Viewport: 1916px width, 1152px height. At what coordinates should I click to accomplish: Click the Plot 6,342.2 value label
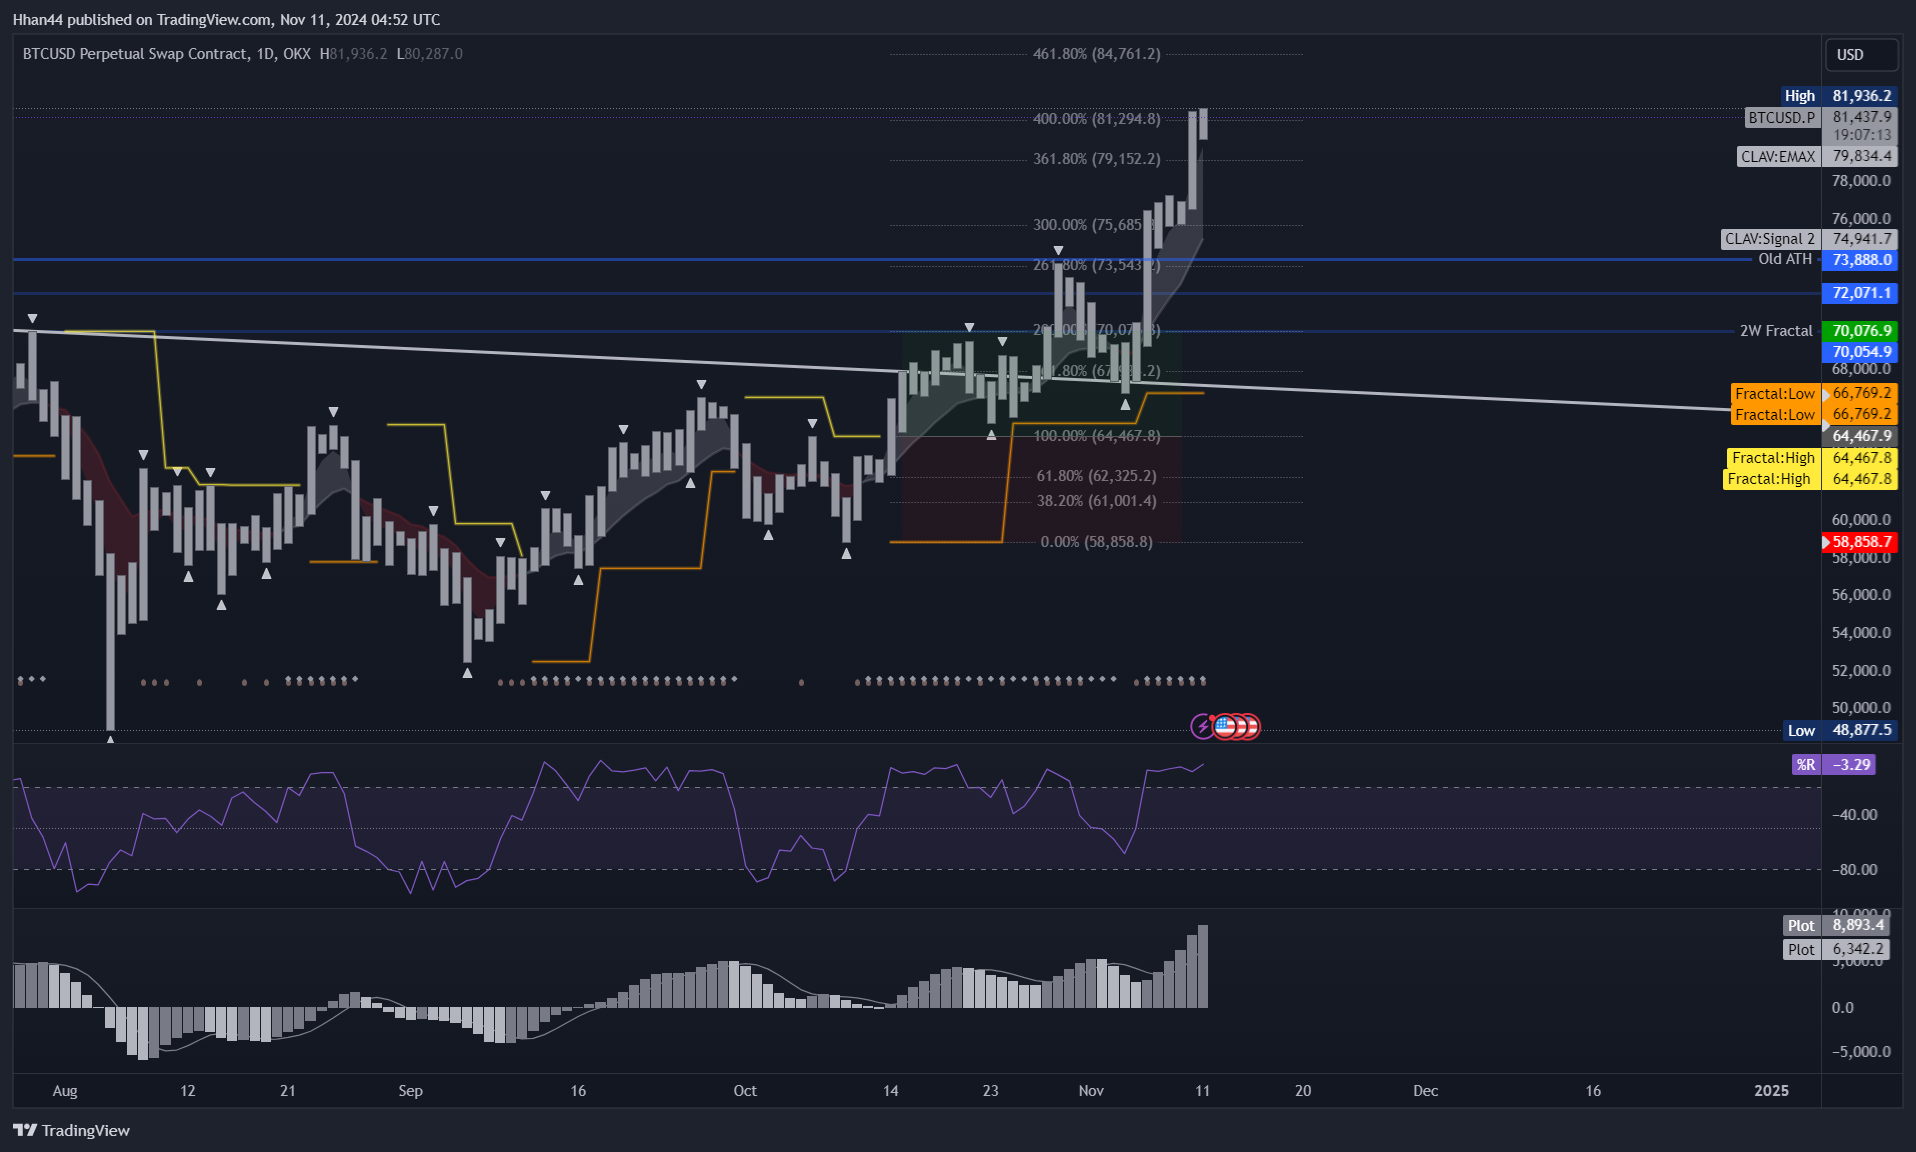pyautogui.click(x=1837, y=950)
